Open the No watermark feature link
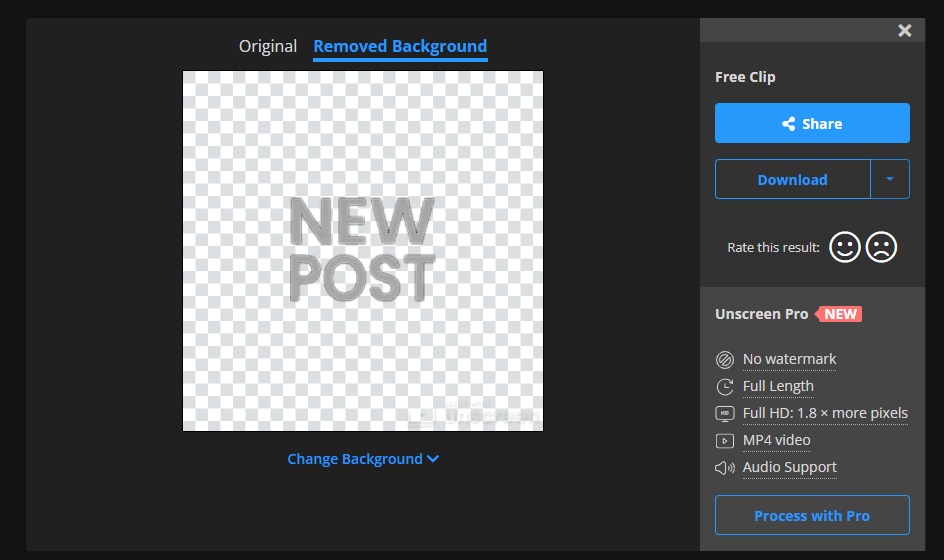Screen dimensions: 944x560 coord(789,359)
